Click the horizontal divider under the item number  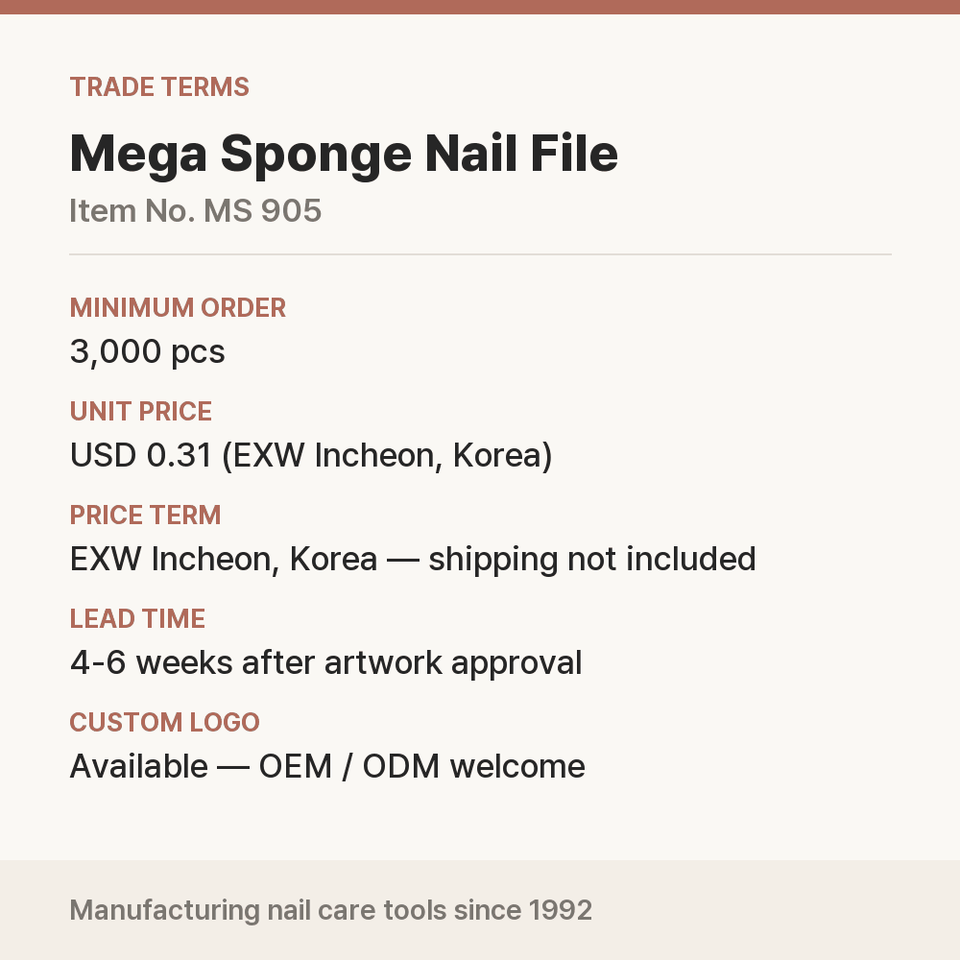point(480,254)
